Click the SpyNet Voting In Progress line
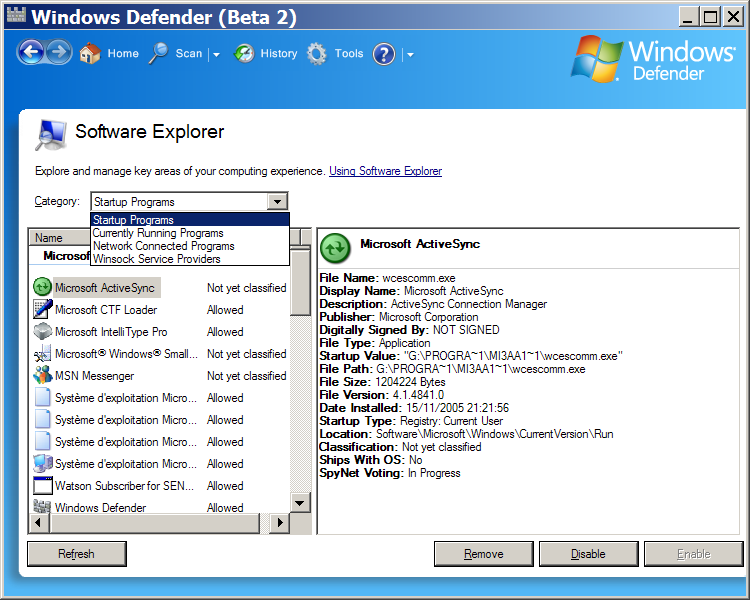 390,473
